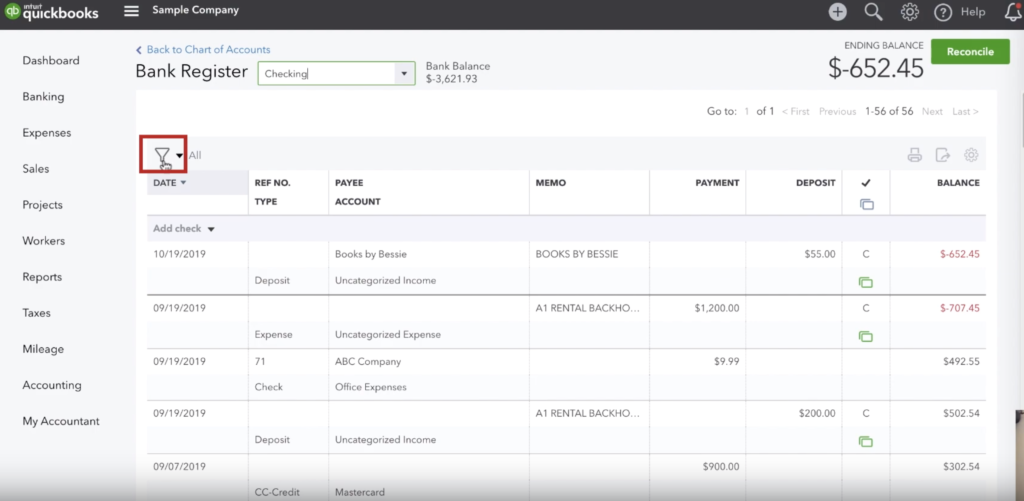Click the PAYMENT column header
1024x501 pixels.
(717, 183)
